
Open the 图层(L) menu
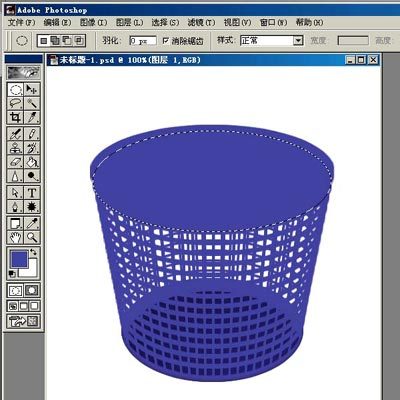pos(129,23)
